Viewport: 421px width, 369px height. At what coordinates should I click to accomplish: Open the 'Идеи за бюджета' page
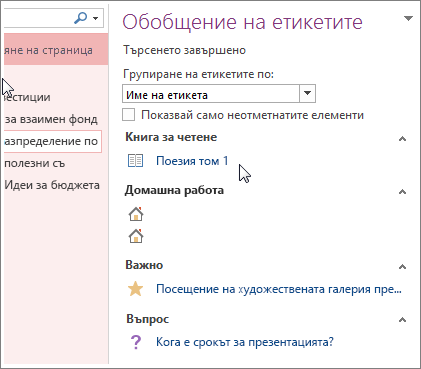pos(53,185)
